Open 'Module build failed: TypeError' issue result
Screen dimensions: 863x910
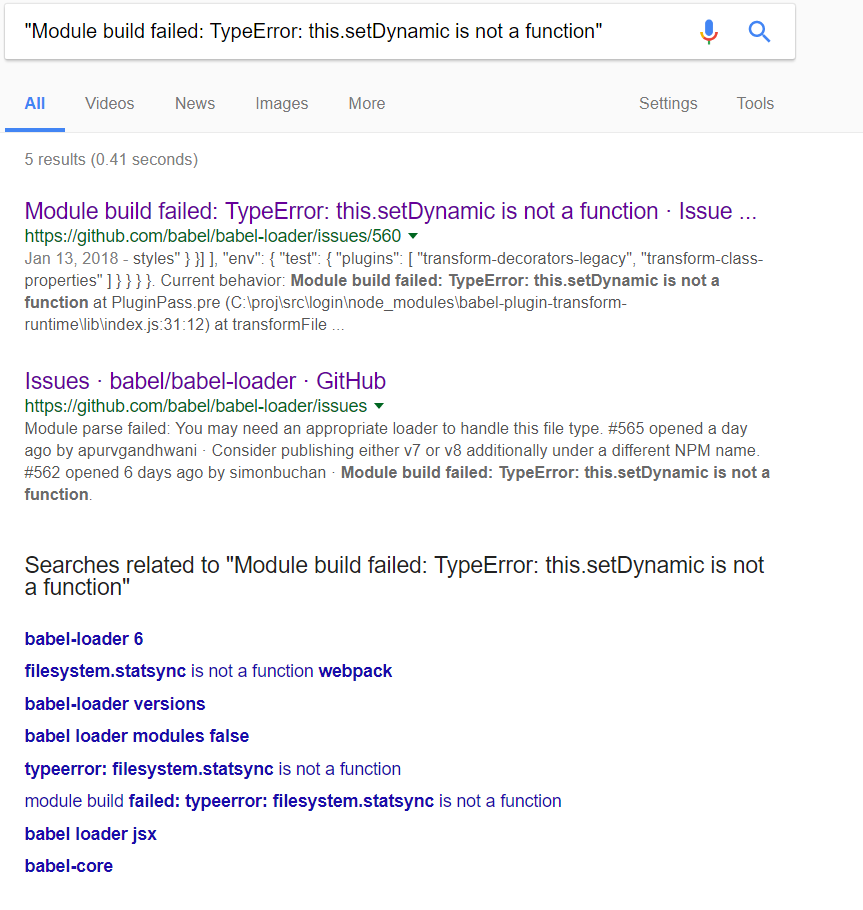point(391,211)
